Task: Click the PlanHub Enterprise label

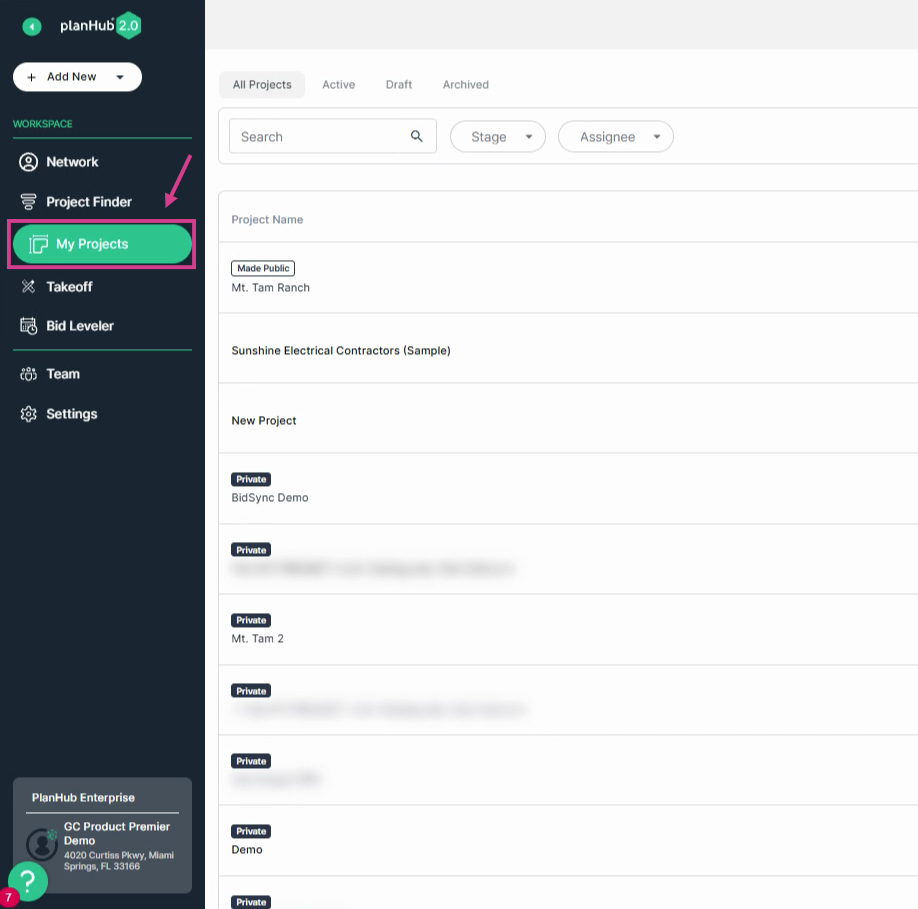Action: (x=83, y=798)
